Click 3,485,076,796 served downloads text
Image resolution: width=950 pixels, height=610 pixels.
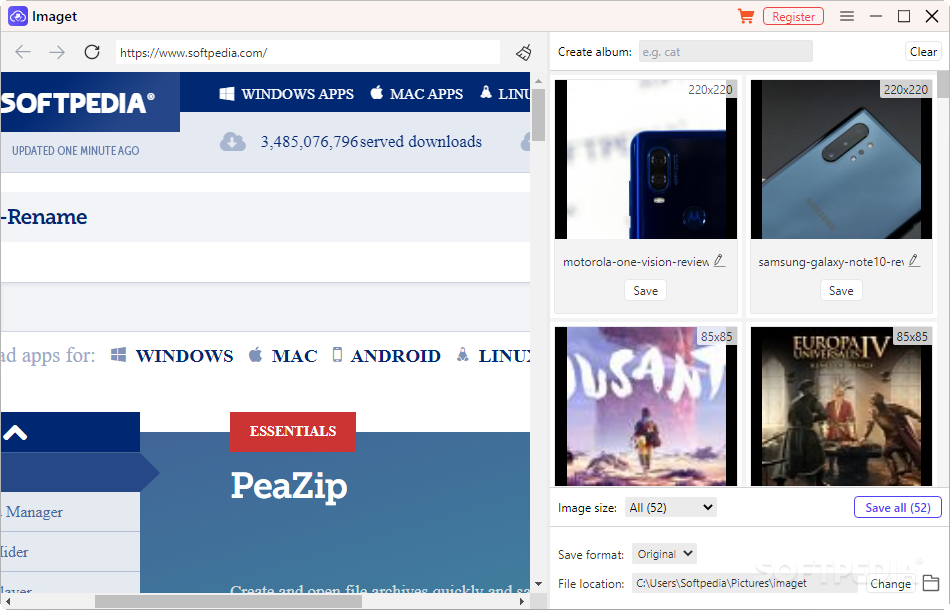tap(371, 142)
